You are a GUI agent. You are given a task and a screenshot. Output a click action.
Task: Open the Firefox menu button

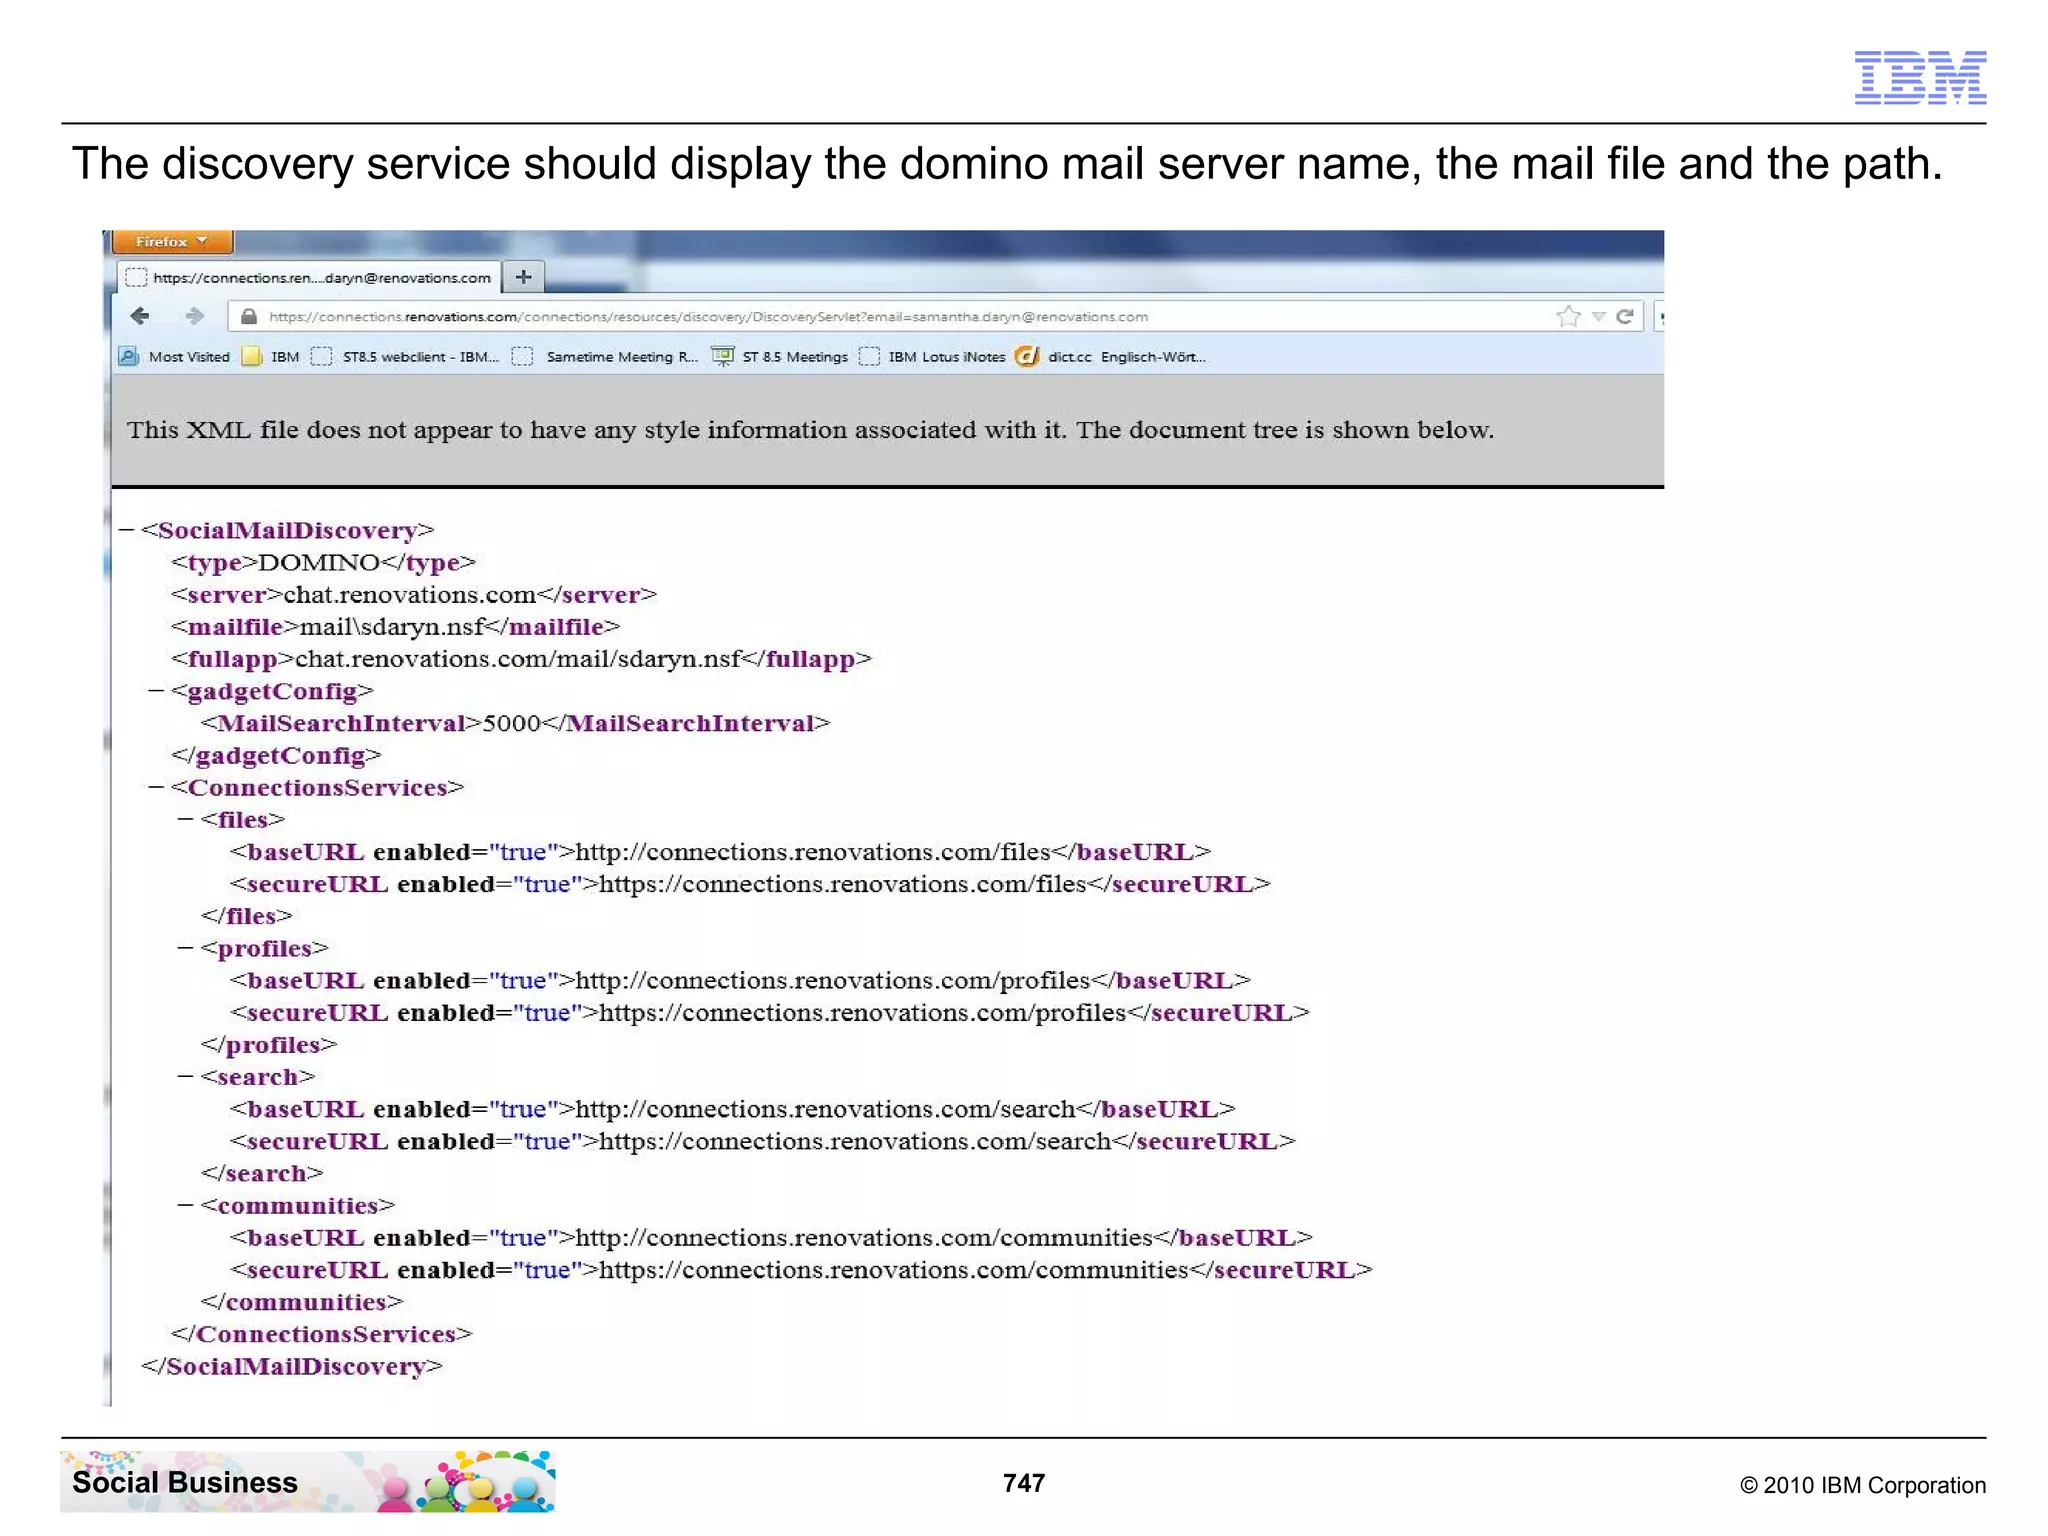point(172,241)
